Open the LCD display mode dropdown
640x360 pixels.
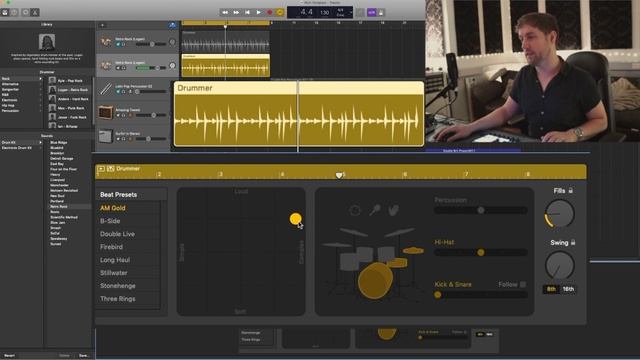(x=351, y=12)
